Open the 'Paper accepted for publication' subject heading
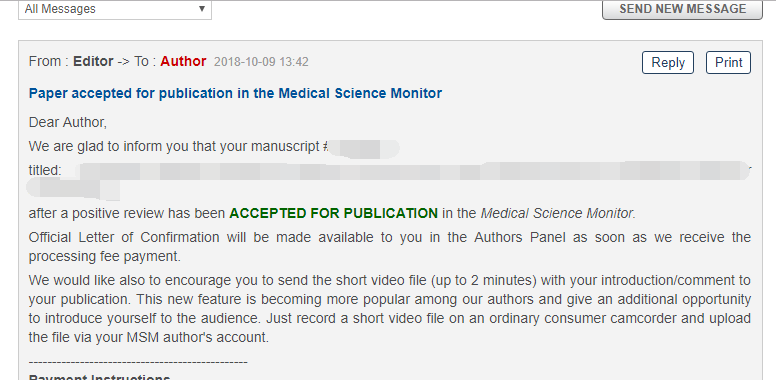 235,93
